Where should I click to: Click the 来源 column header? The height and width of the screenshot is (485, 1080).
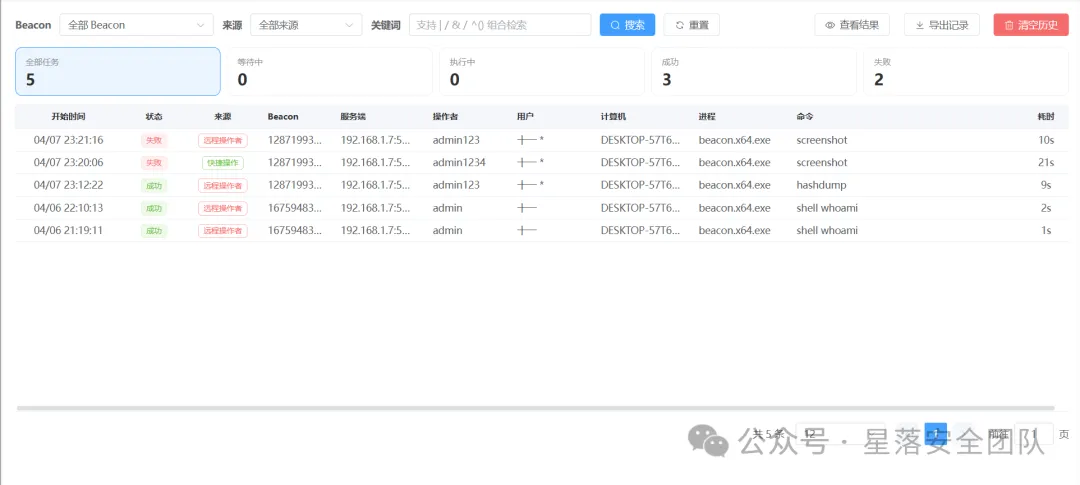pos(222,116)
